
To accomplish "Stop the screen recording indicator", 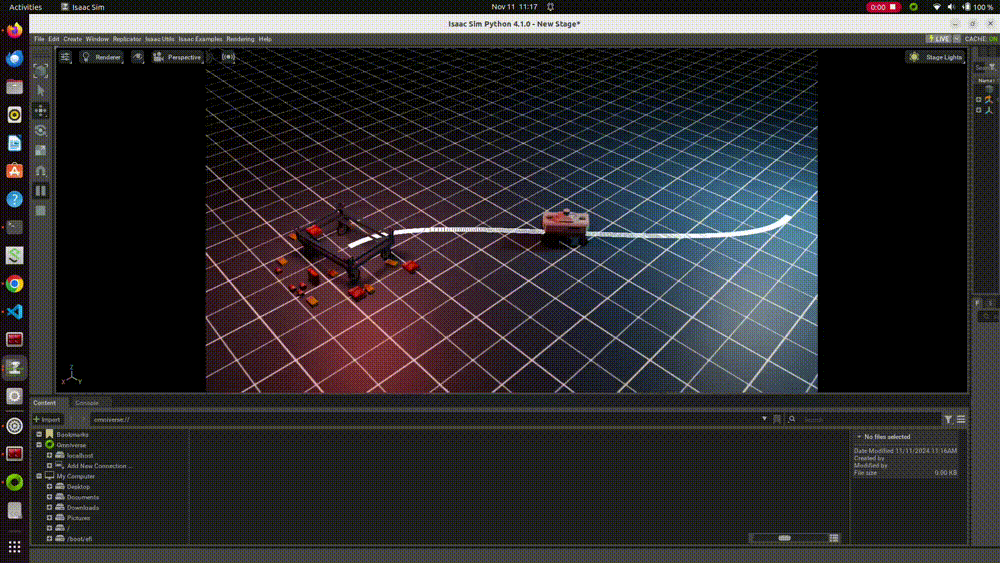I will (x=883, y=7).
